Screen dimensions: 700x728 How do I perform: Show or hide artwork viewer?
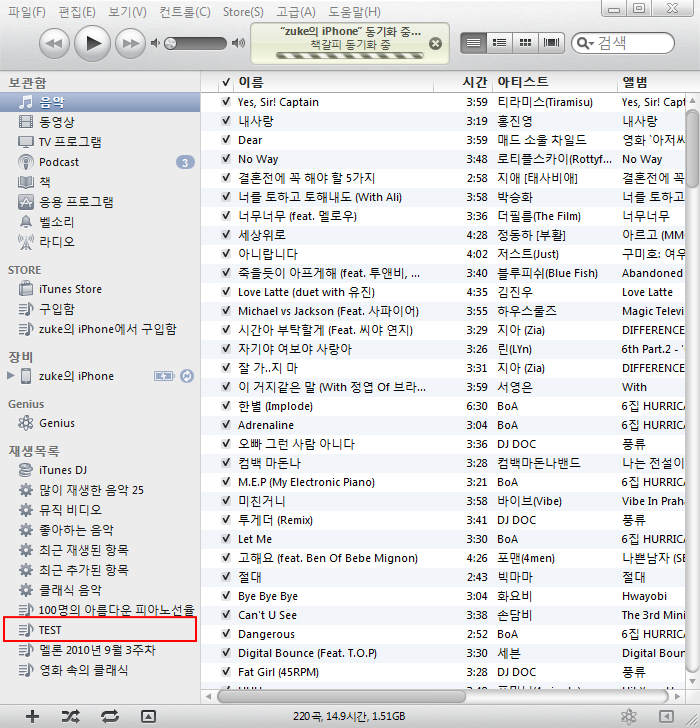(148, 716)
